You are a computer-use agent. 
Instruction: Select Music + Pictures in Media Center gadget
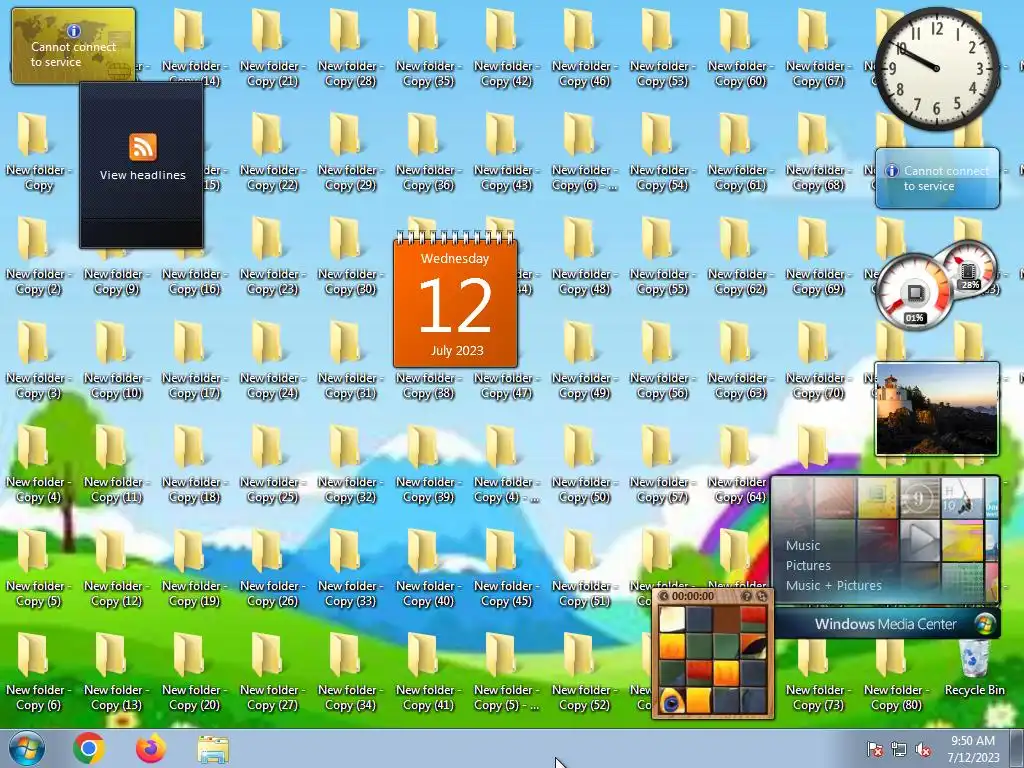[833, 585]
